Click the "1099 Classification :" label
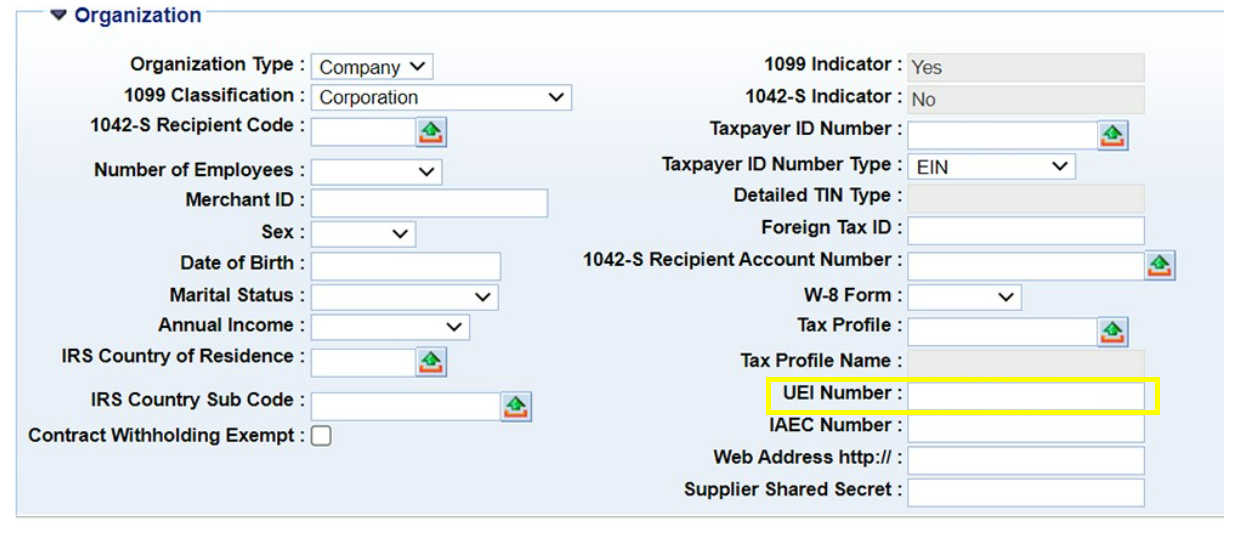This screenshot has height=541, width=1239. click(215, 96)
